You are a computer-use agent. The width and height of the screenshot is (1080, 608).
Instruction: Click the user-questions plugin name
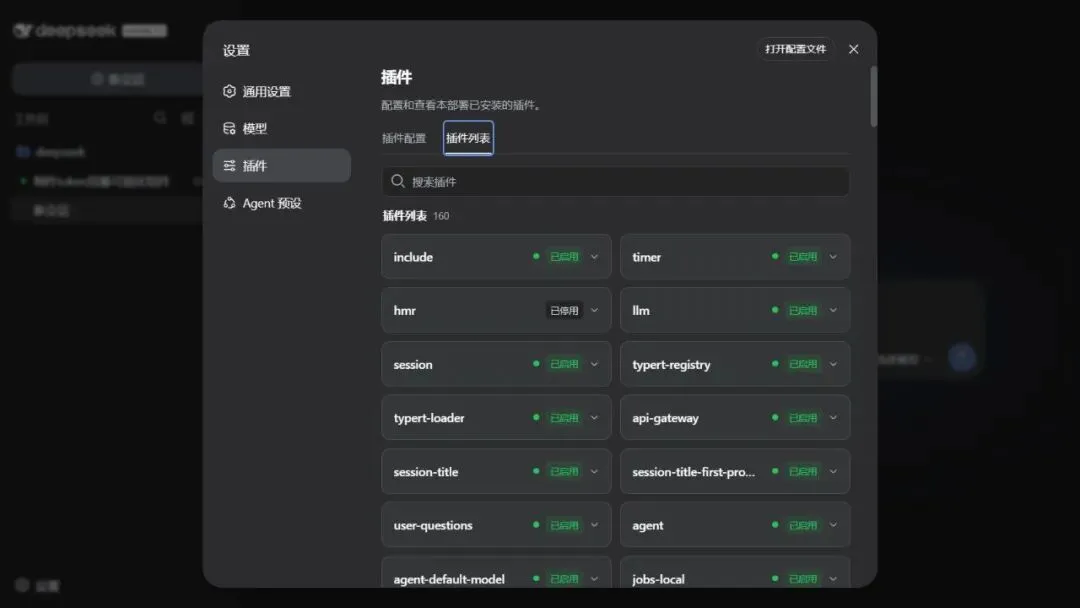coord(433,525)
